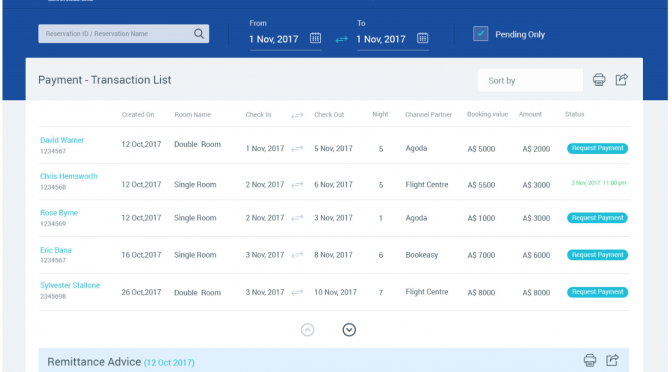
Task: Open the From date calendar icon
Action: (315, 38)
